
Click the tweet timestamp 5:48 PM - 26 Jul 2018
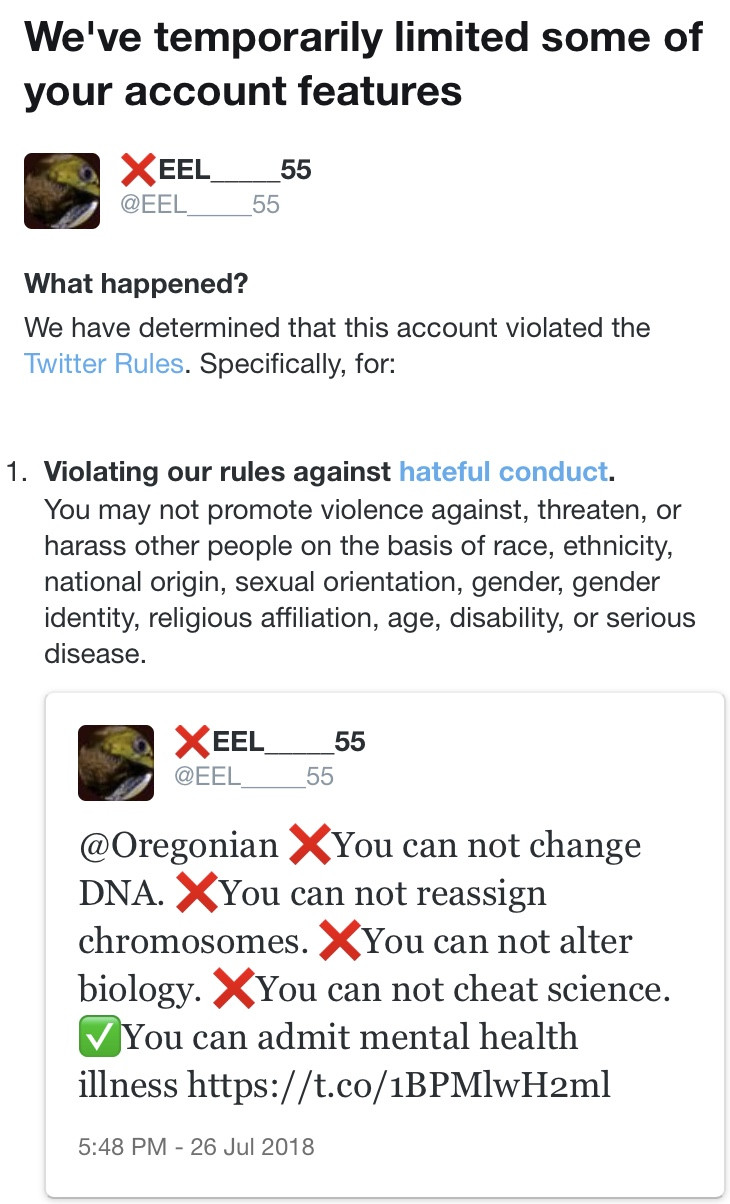tap(196, 1146)
